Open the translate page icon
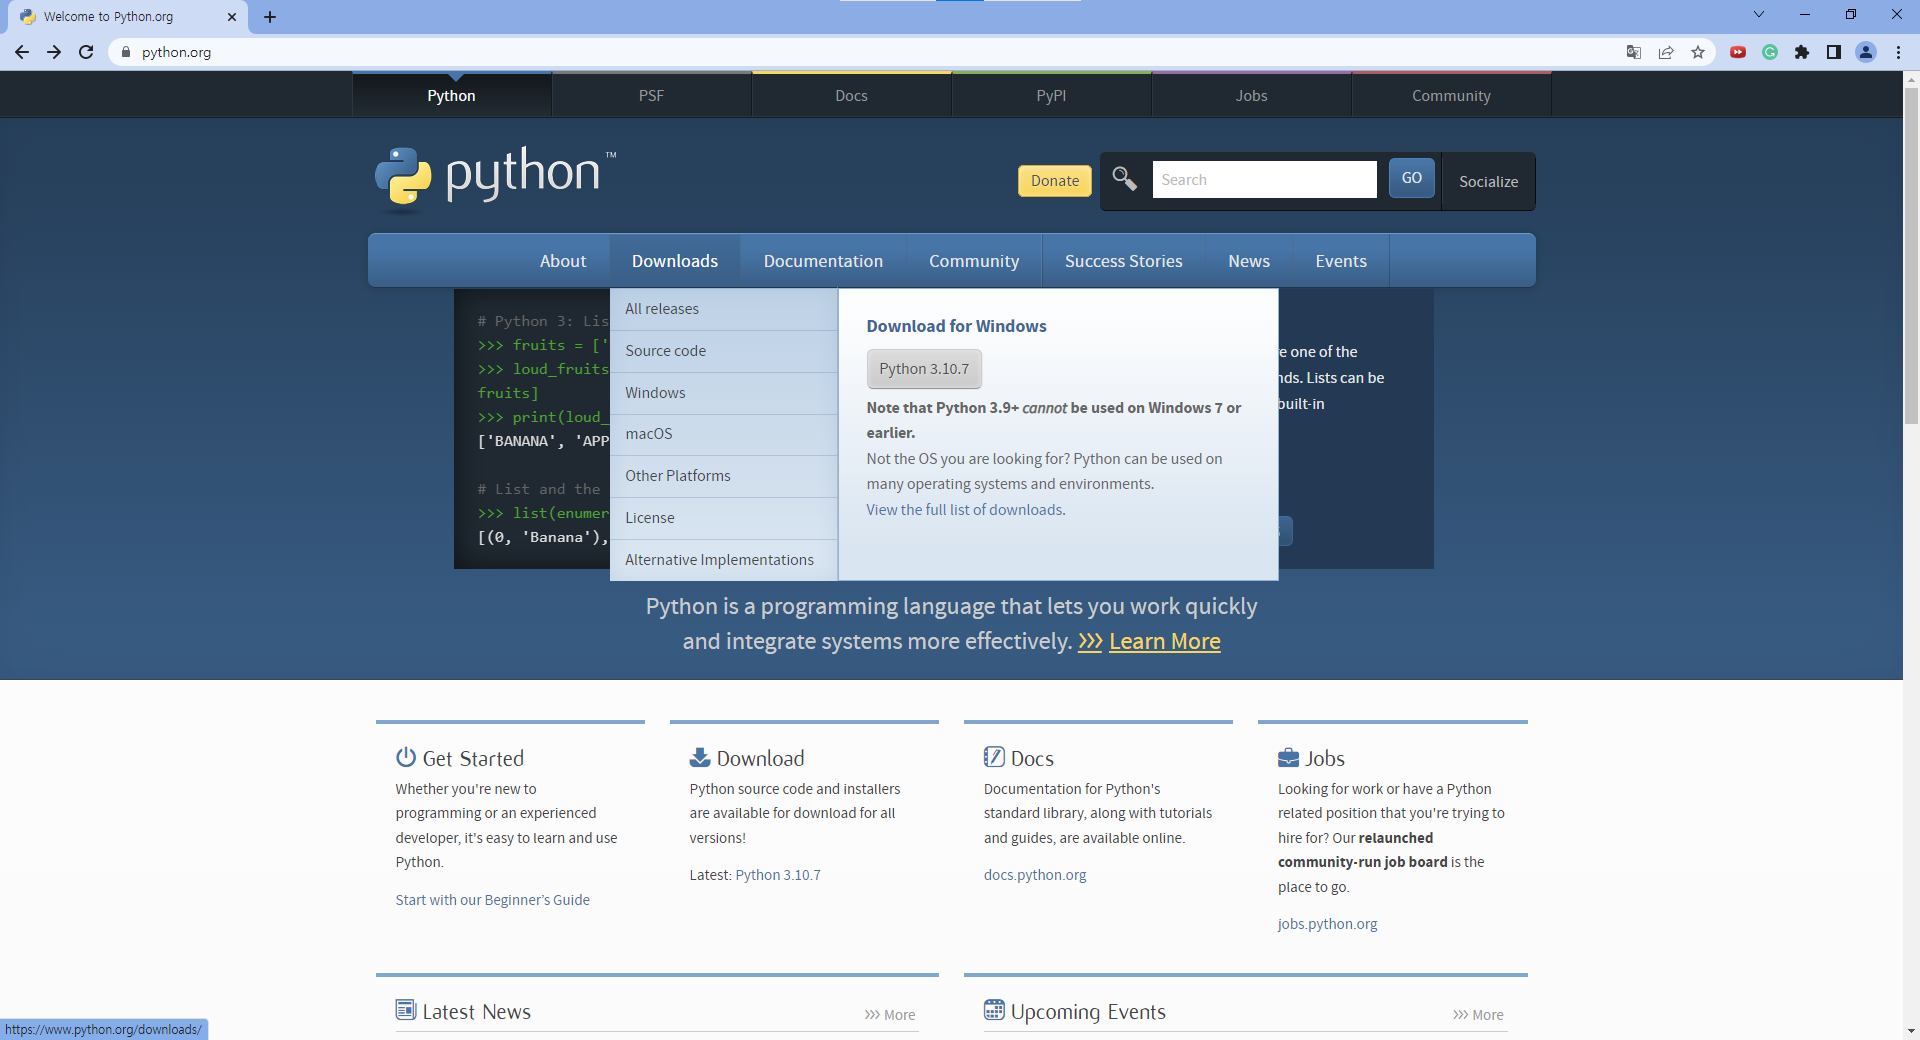This screenshot has height=1040, width=1920. (x=1634, y=52)
